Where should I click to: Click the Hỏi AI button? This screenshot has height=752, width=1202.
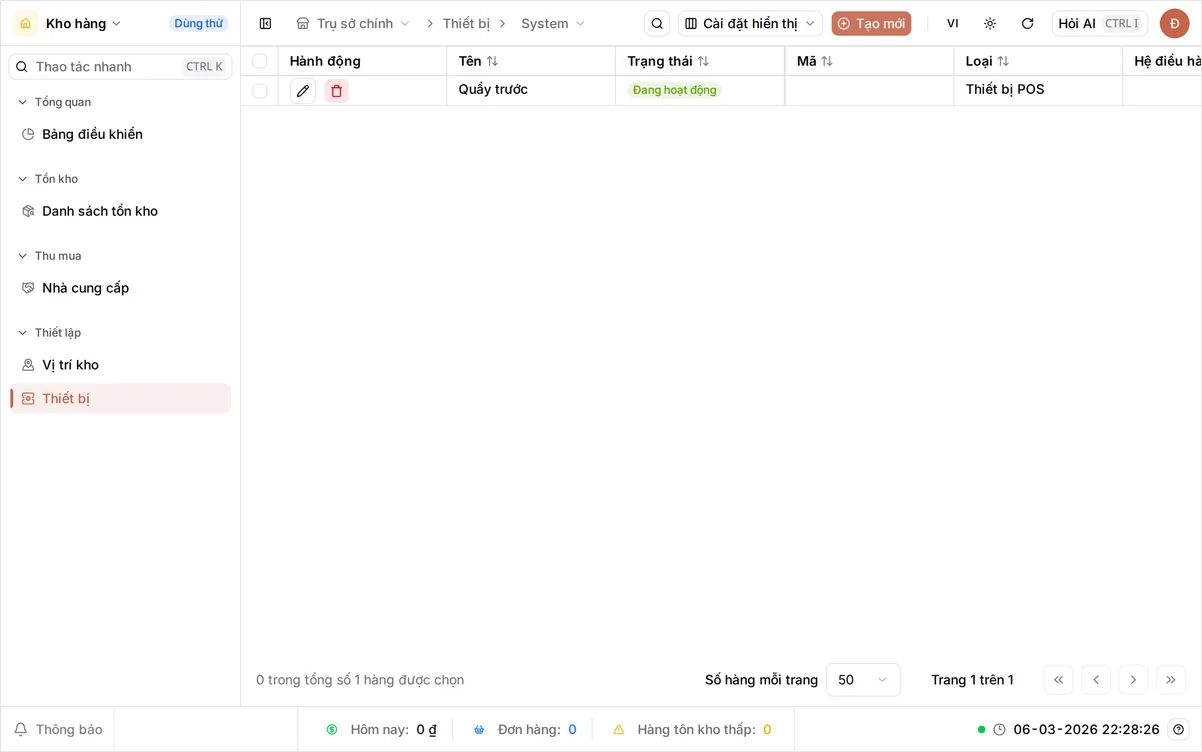pyautogui.click(x=1100, y=23)
